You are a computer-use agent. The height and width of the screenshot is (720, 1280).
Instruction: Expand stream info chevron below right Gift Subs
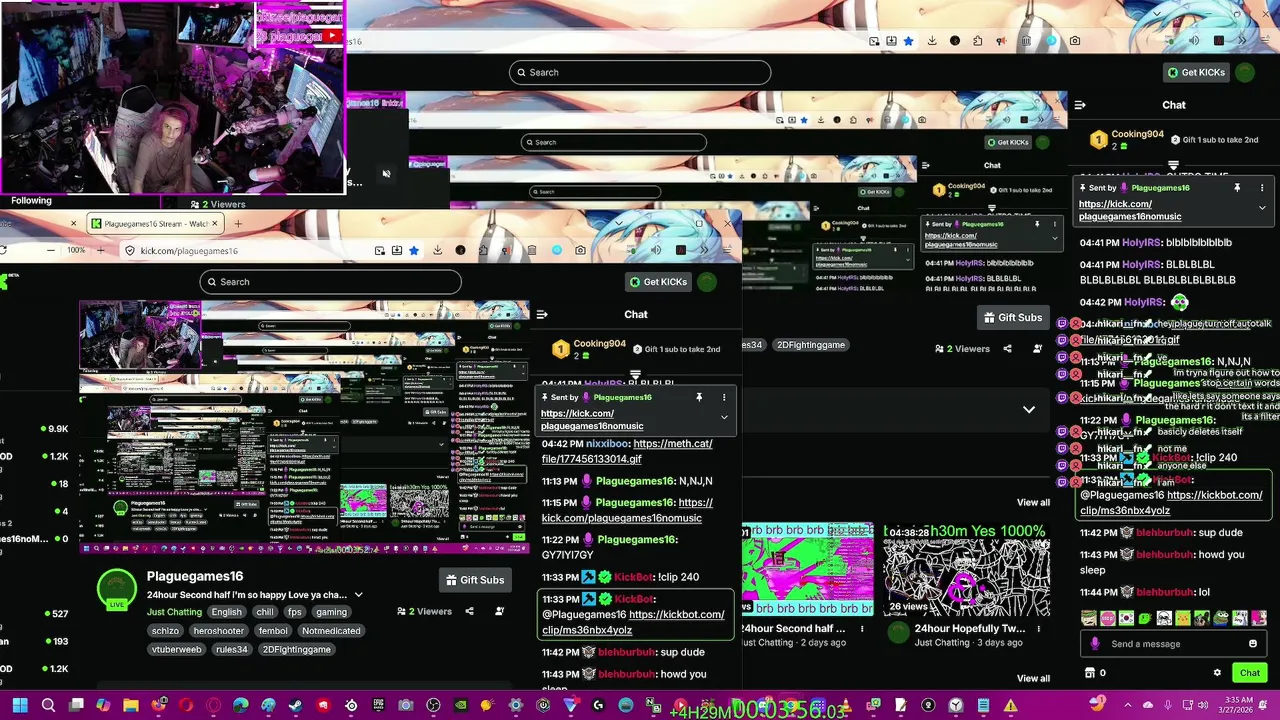click(1028, 409)
